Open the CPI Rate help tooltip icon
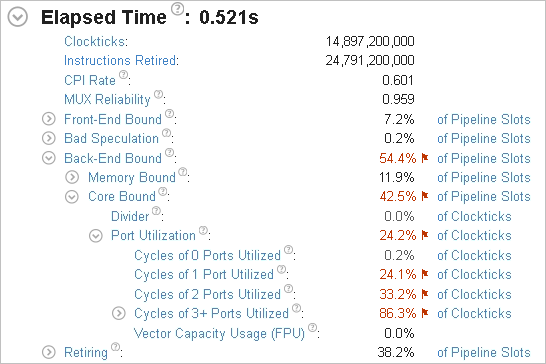 [124, 75]
